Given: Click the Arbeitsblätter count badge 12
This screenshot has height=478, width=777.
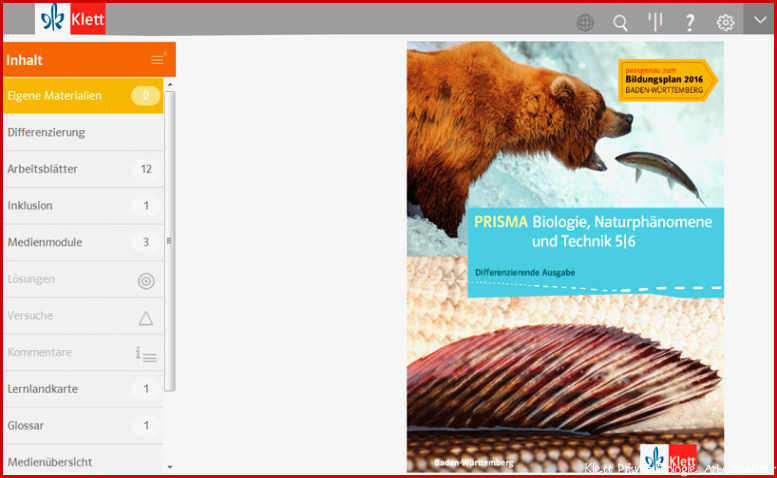Looking at the screenshot, I should 146,169.
